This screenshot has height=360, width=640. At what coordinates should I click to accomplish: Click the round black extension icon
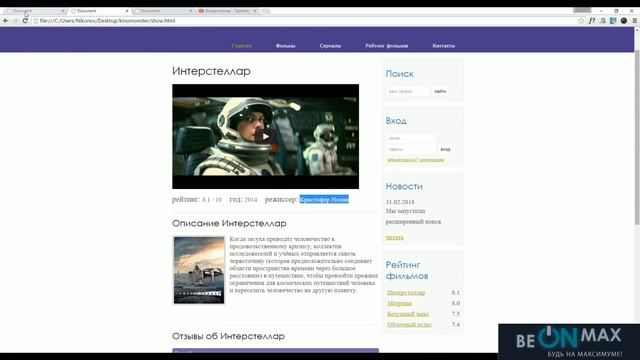click(624, 20)
